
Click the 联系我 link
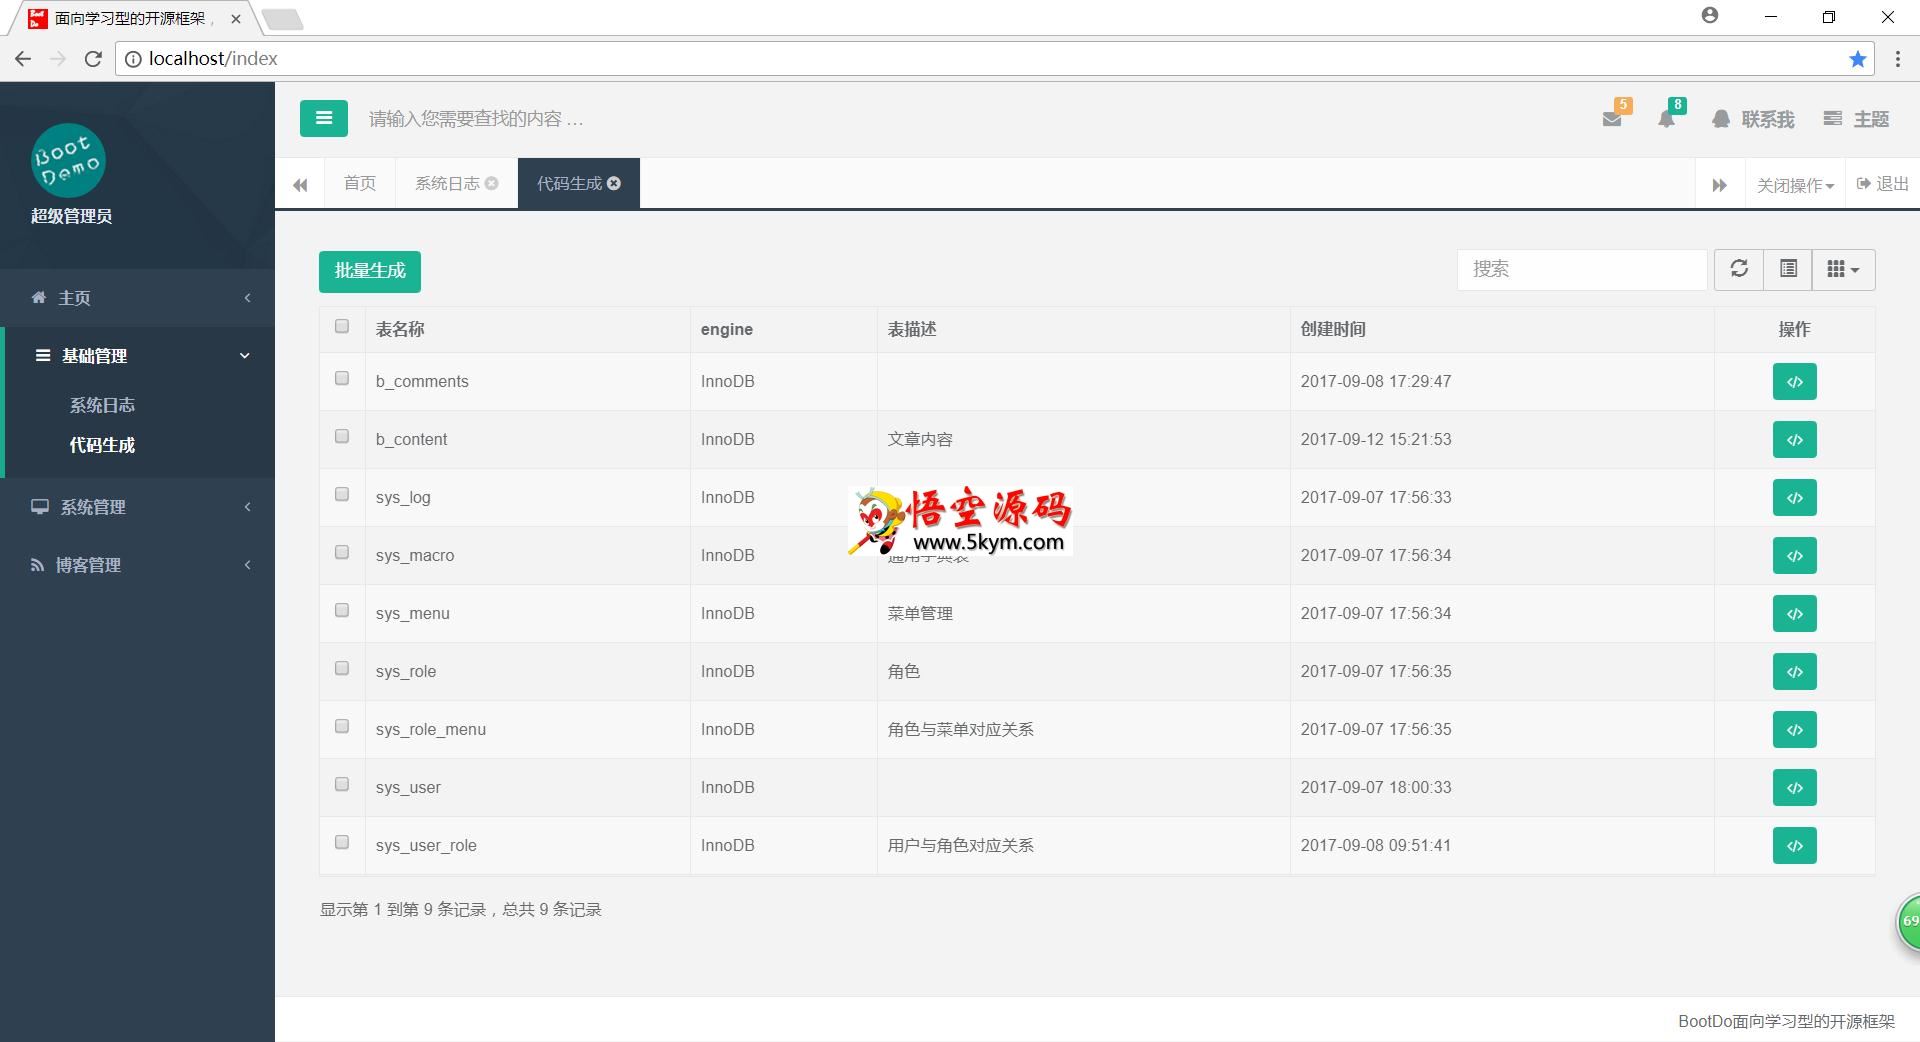(x=1753, y=119)
